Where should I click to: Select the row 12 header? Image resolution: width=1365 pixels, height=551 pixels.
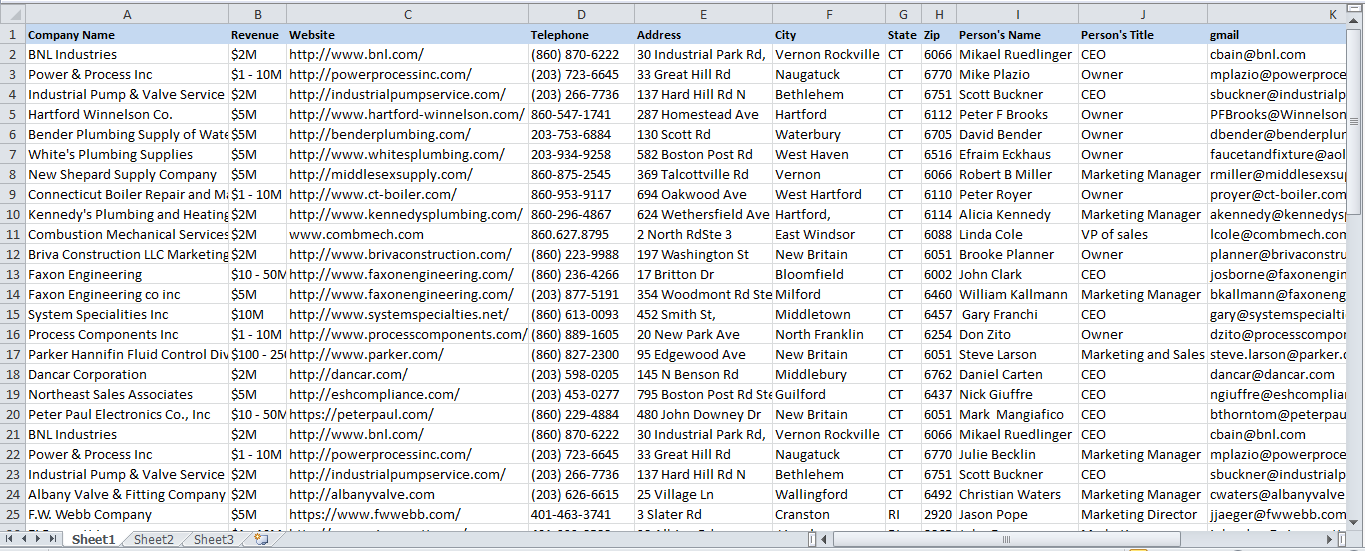[x=12, y=254]
